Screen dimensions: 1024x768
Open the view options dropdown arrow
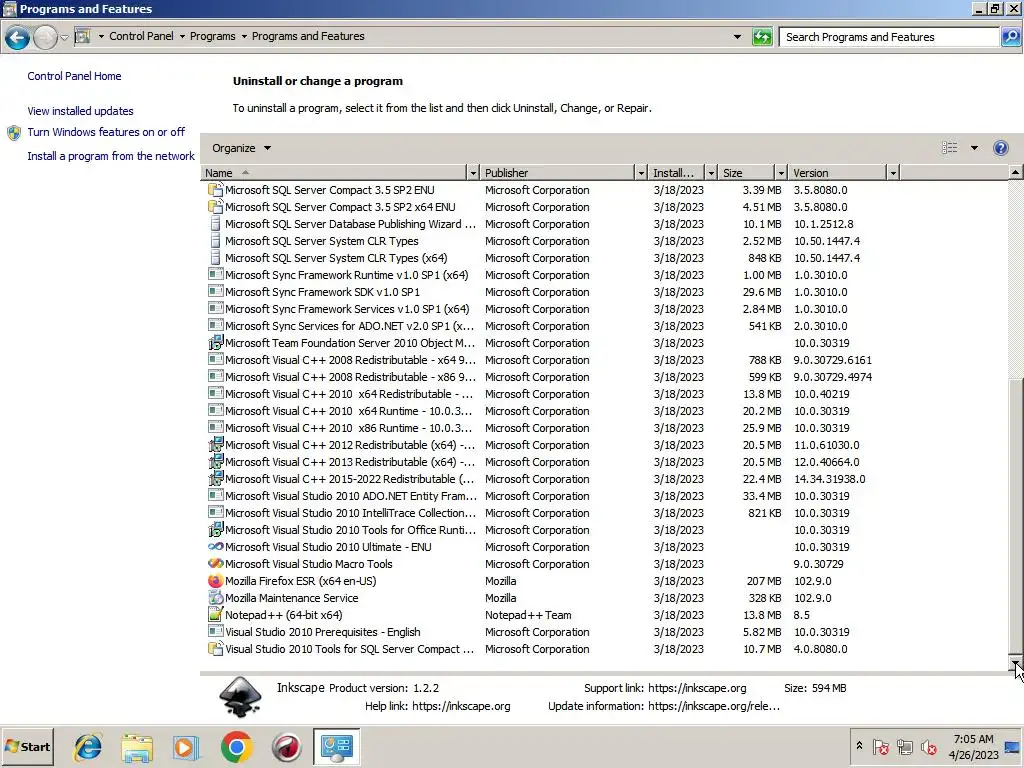click(974, 148)
